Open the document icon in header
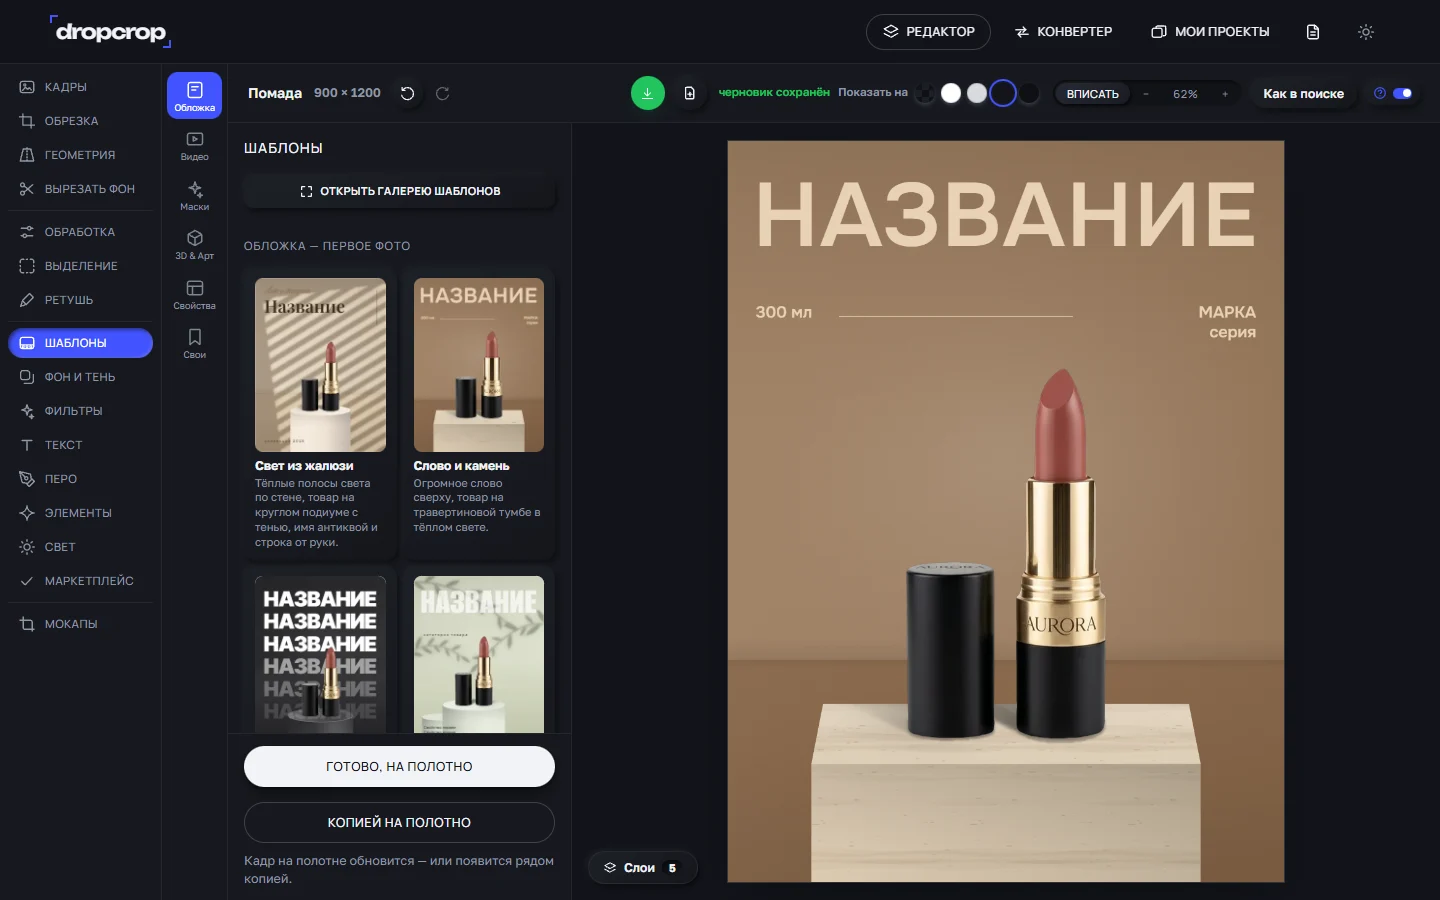 coord(1313,32)
